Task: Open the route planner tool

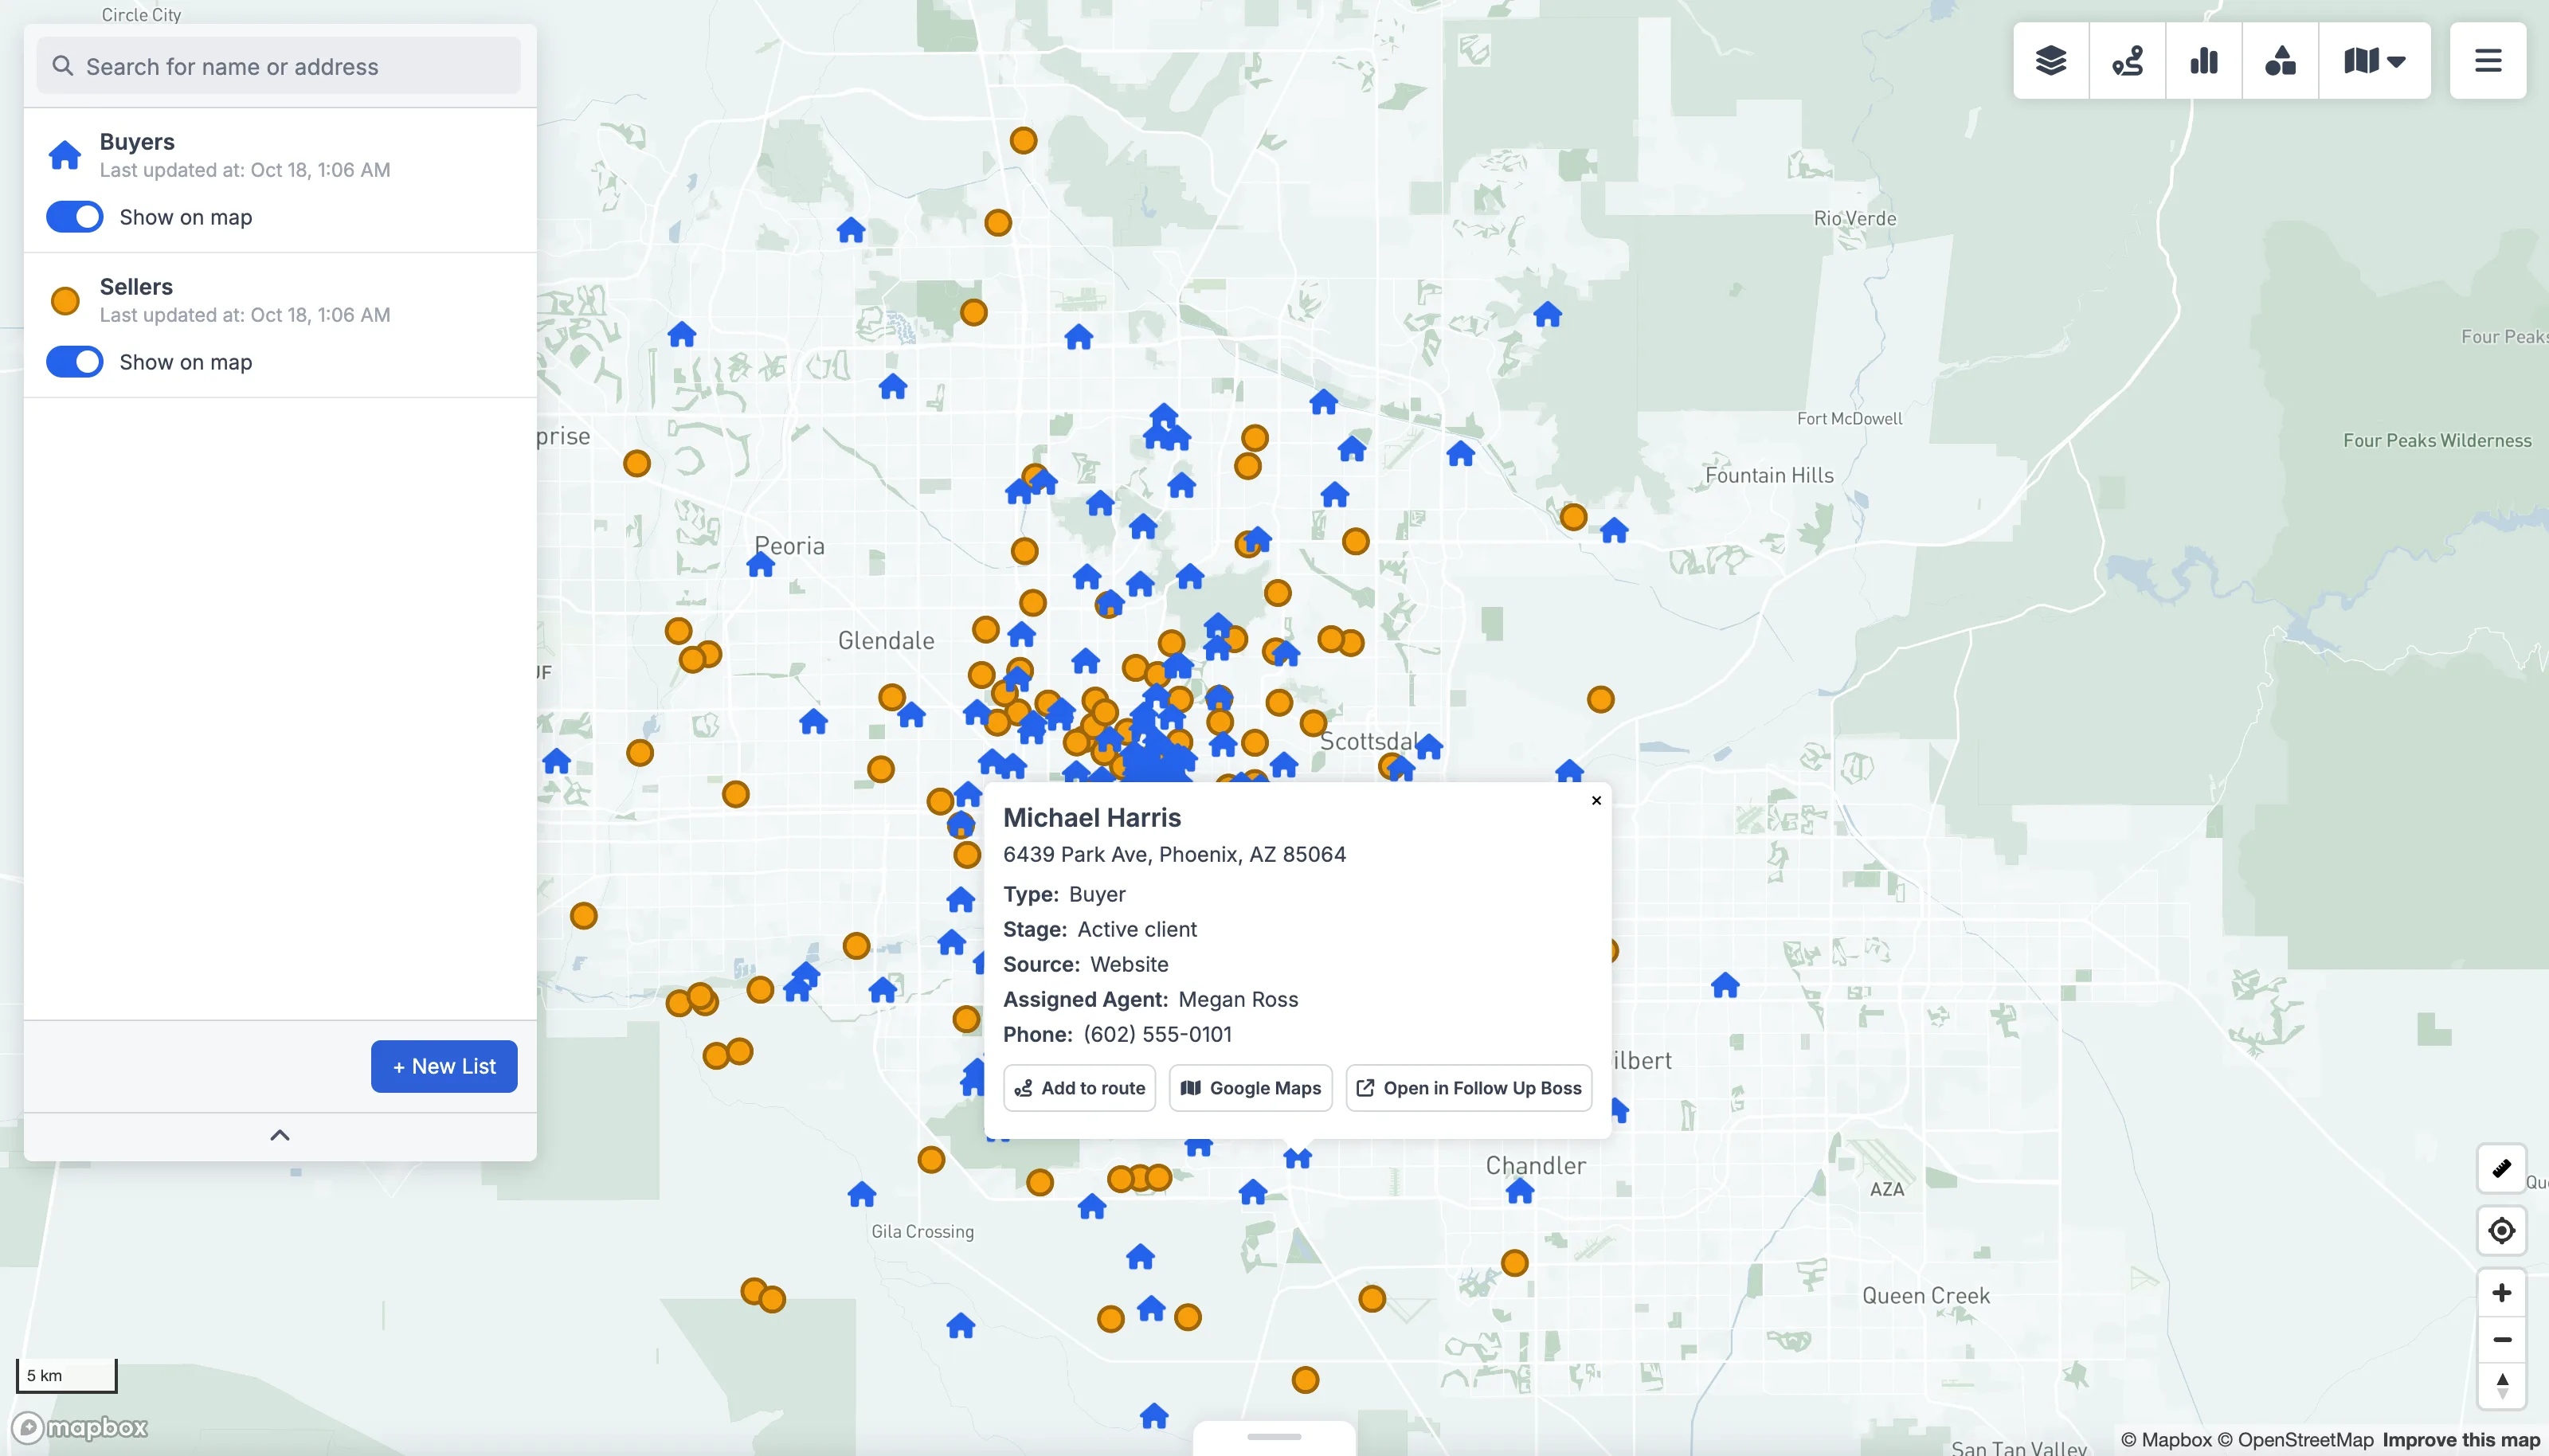Action: [2127, 61]
